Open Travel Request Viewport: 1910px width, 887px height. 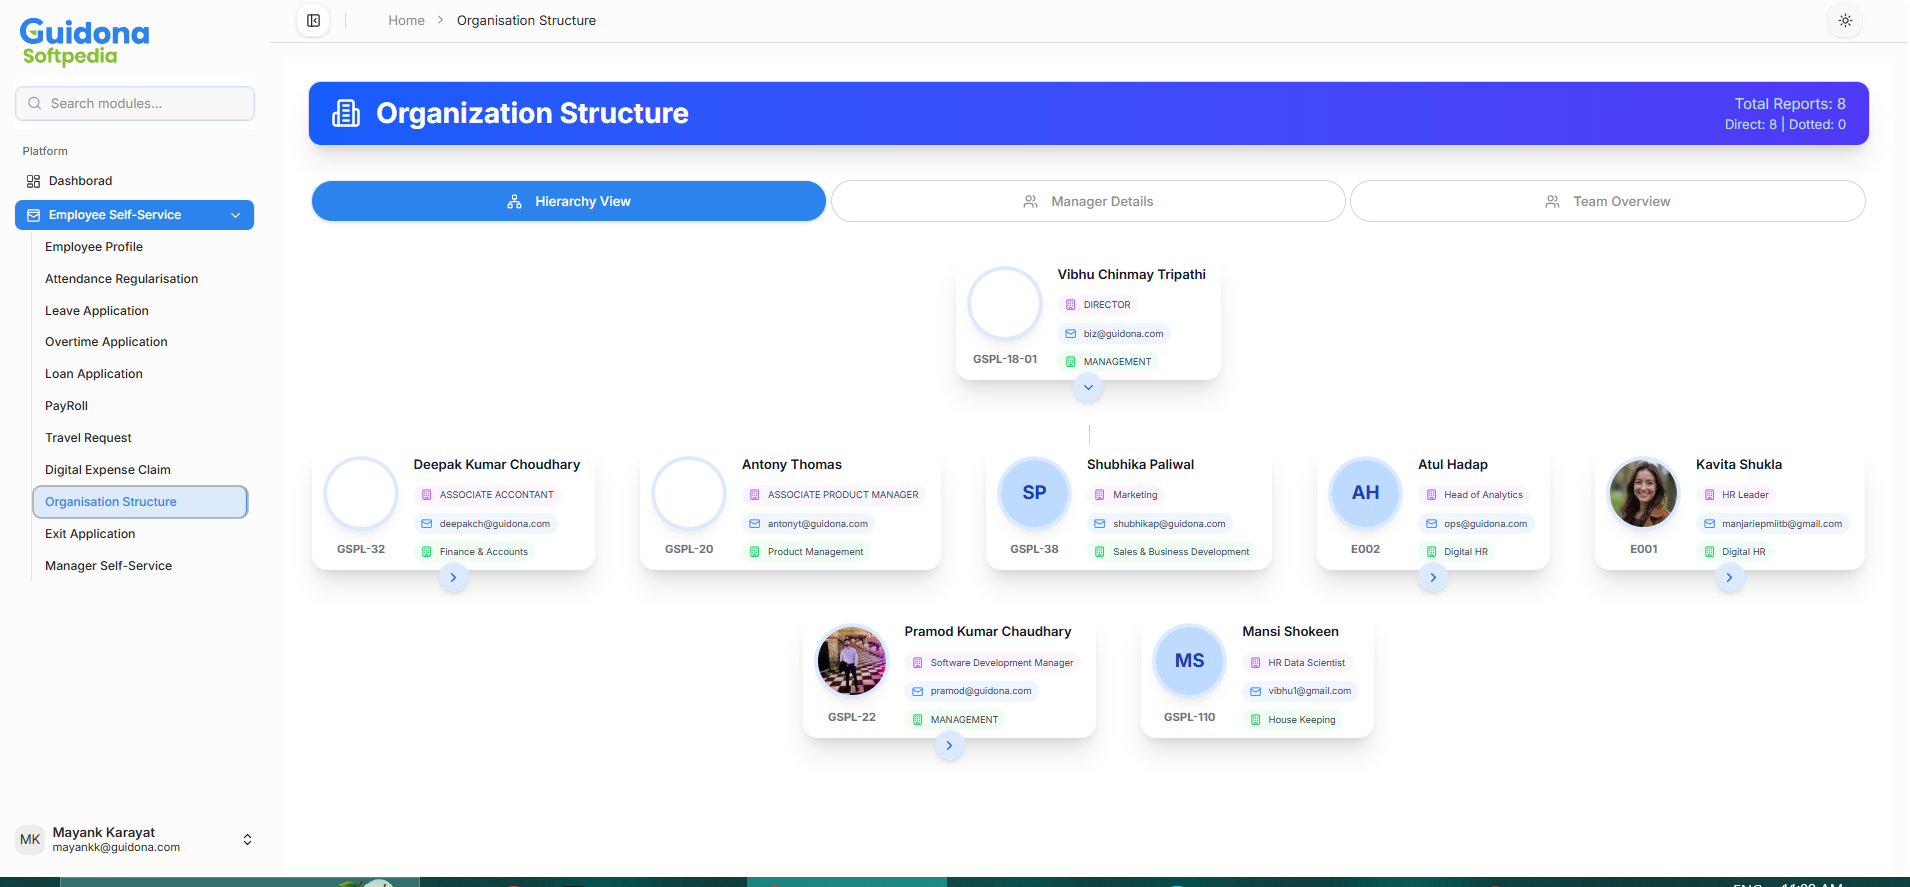tap(88, 438)
